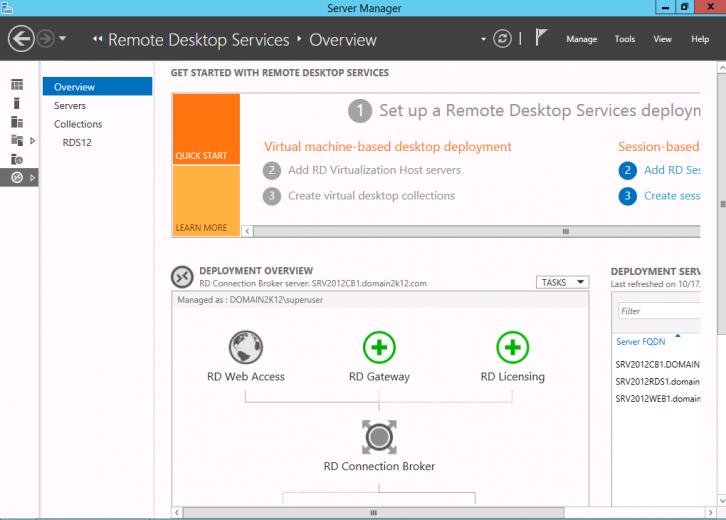Click the double-arrow breadcrumb chevron
726x520 pixels.
click(x=97, y=39)
